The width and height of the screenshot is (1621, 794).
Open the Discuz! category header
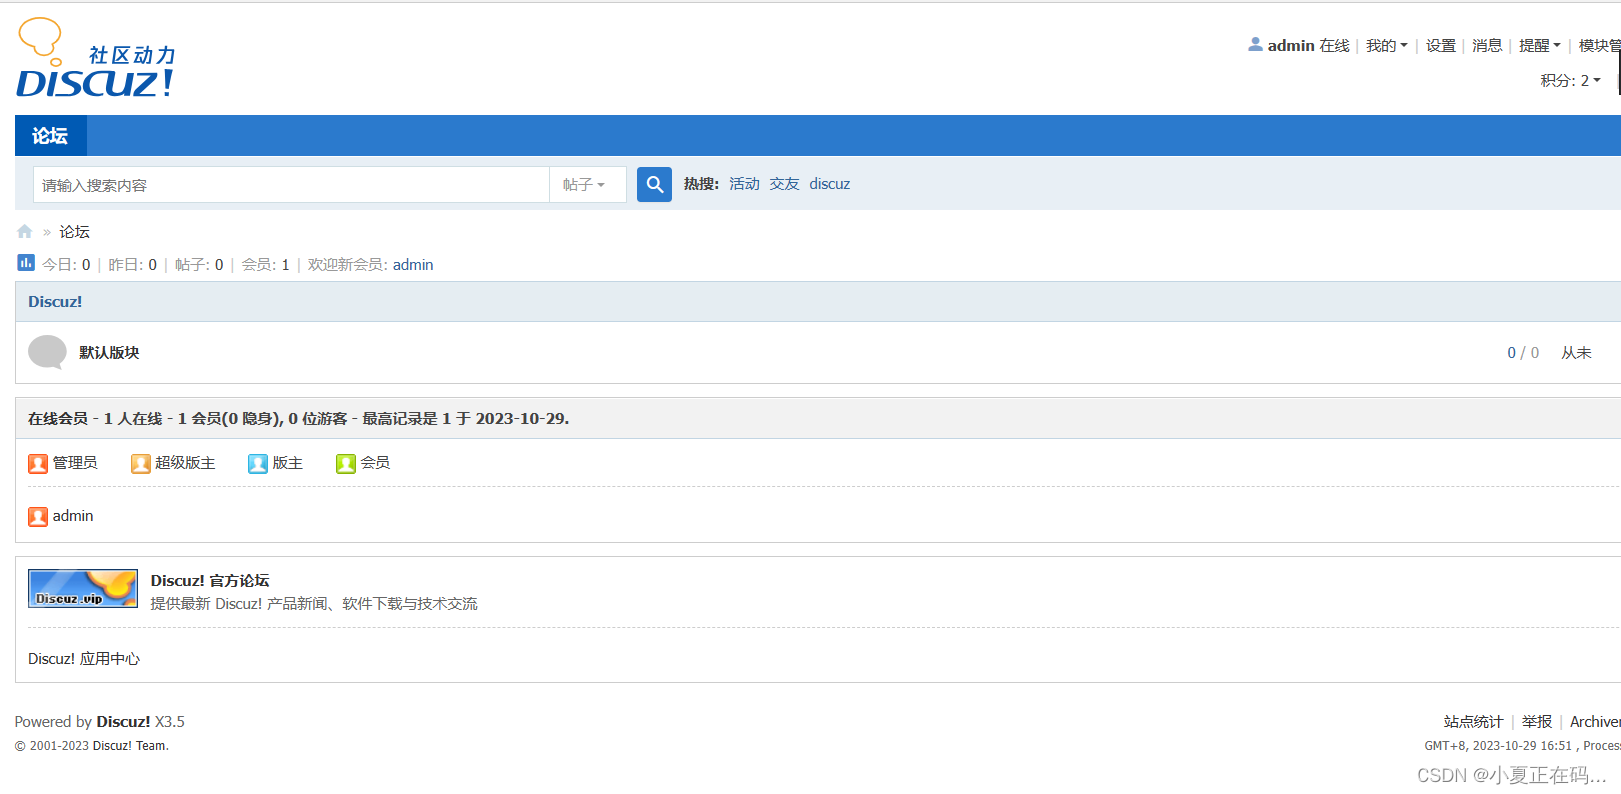coord(55,302)
